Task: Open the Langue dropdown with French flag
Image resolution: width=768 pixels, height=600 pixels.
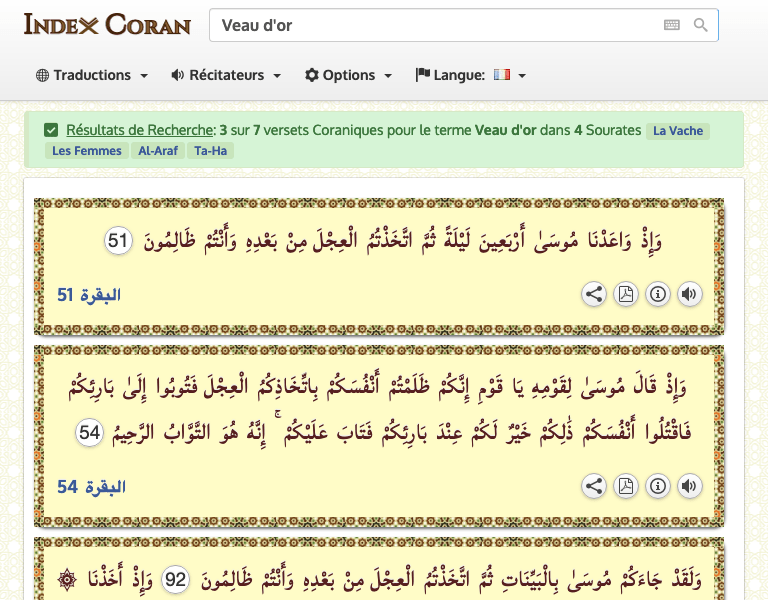Action: [471, 75]
